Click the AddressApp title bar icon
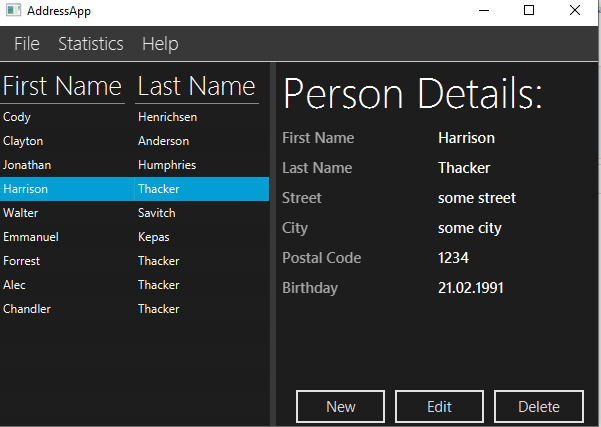Viewport: 601px width, 427px height. pyautogui.click(x=12, y=11)
